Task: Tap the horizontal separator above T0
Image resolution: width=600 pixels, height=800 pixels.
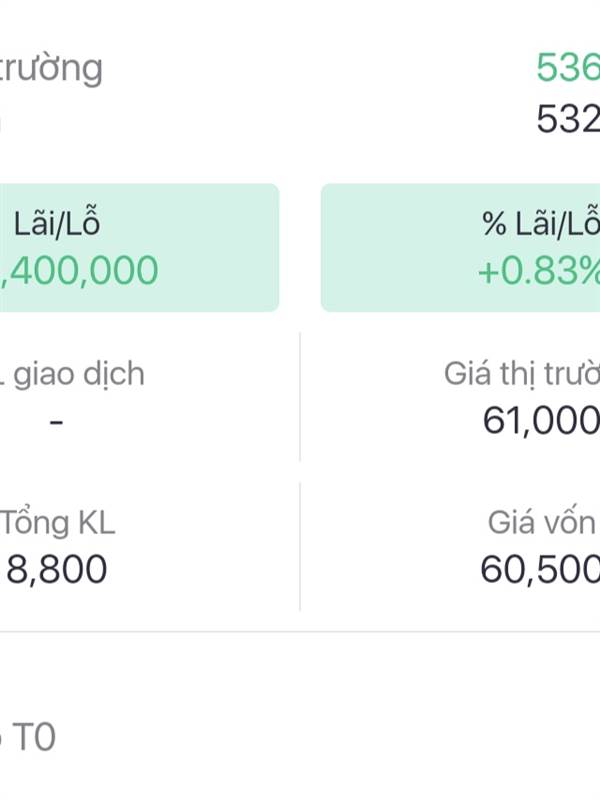Action: coord(300,632)
